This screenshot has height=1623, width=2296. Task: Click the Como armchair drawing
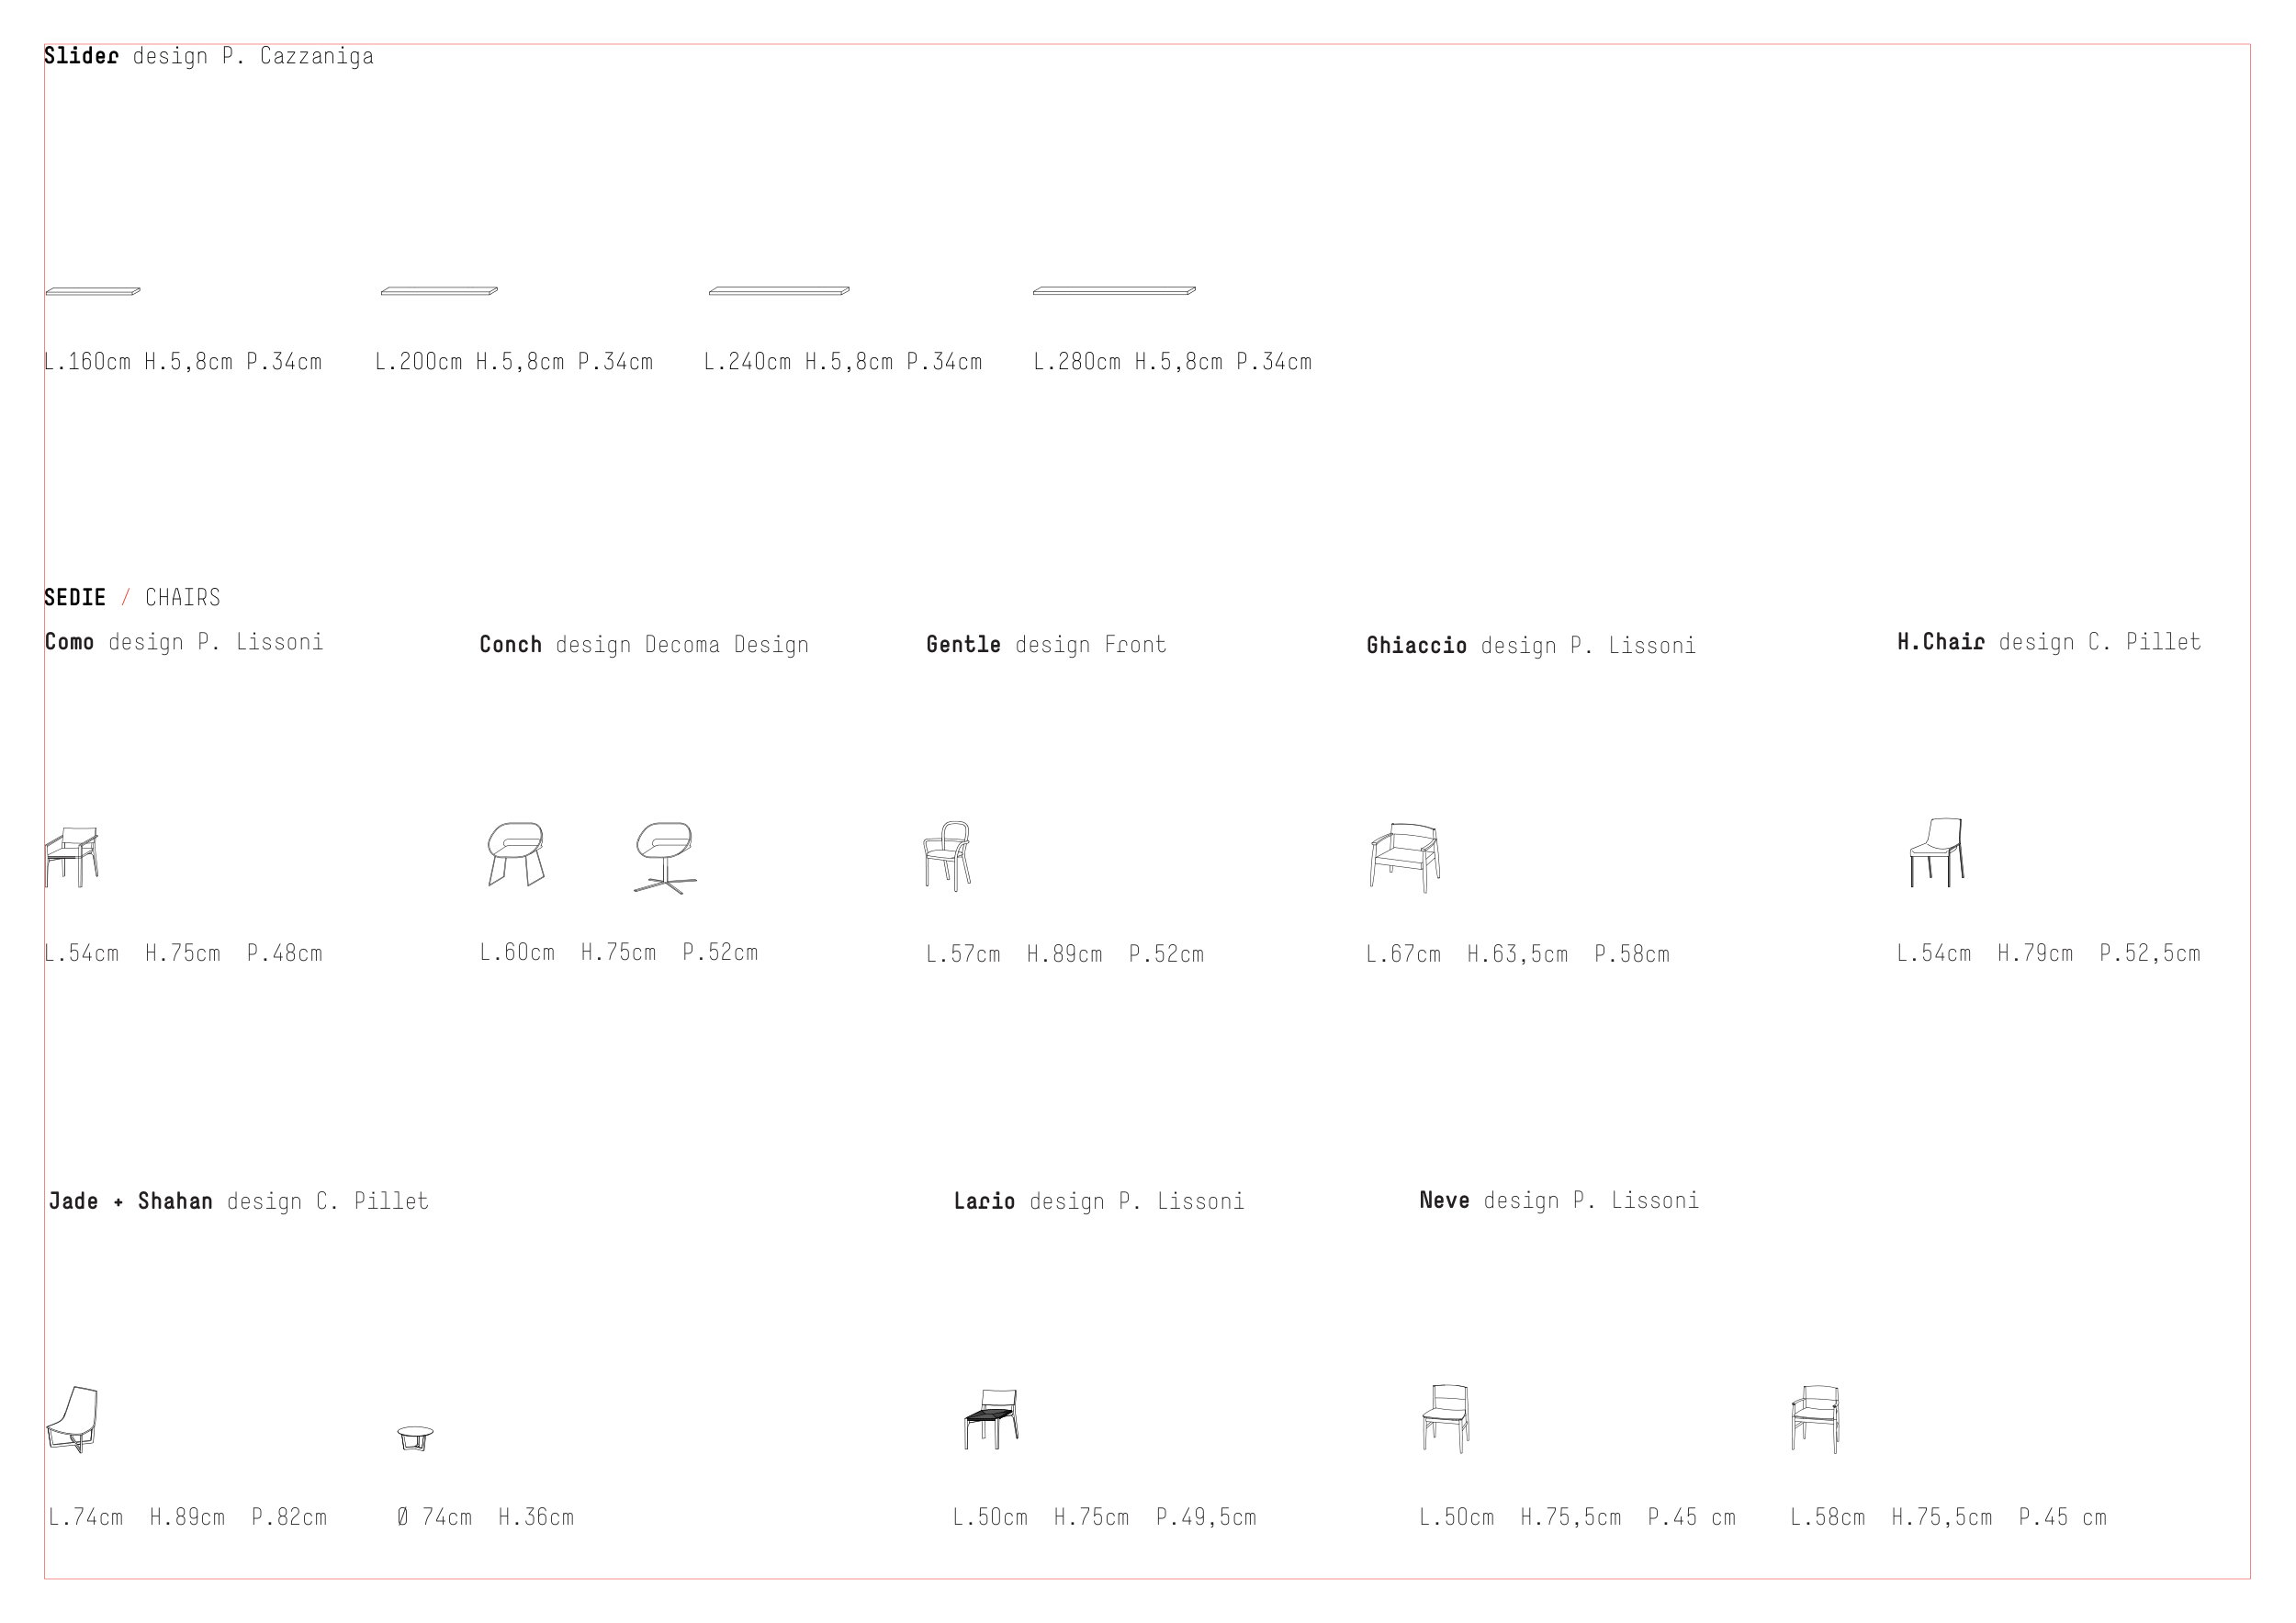pyautogui.click(x=72, y=856)
